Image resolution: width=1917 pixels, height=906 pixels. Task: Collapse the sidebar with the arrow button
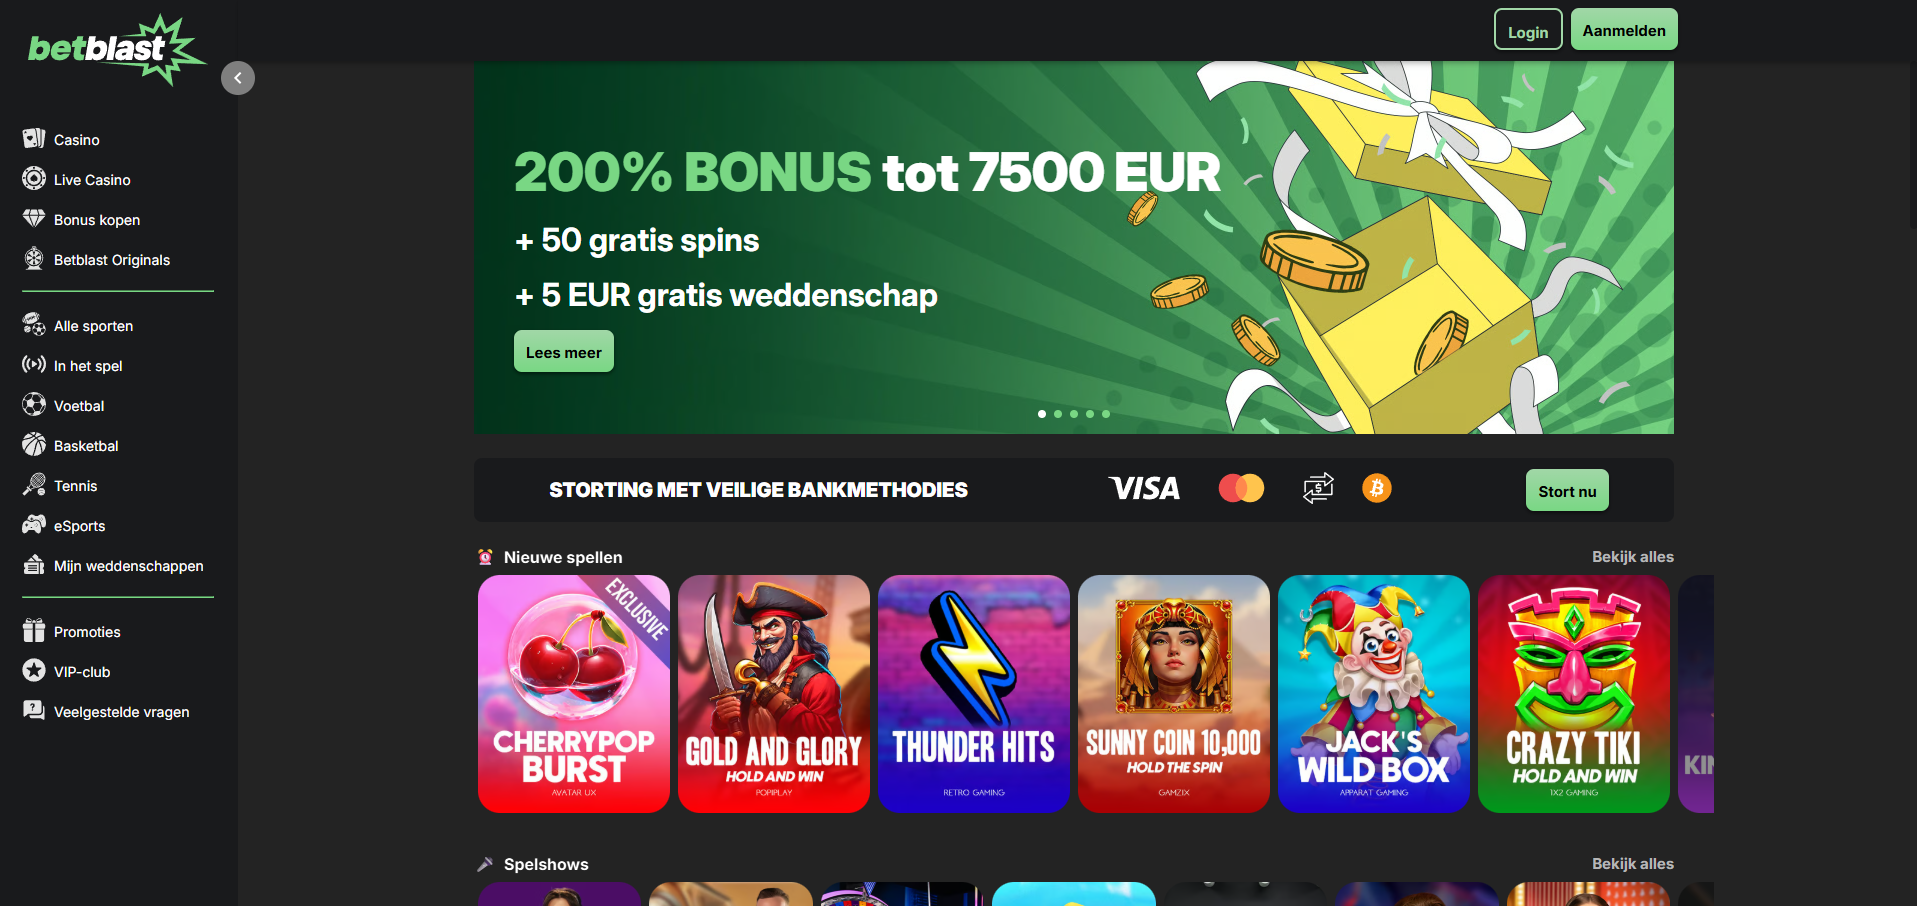click(x=238, y=78)
